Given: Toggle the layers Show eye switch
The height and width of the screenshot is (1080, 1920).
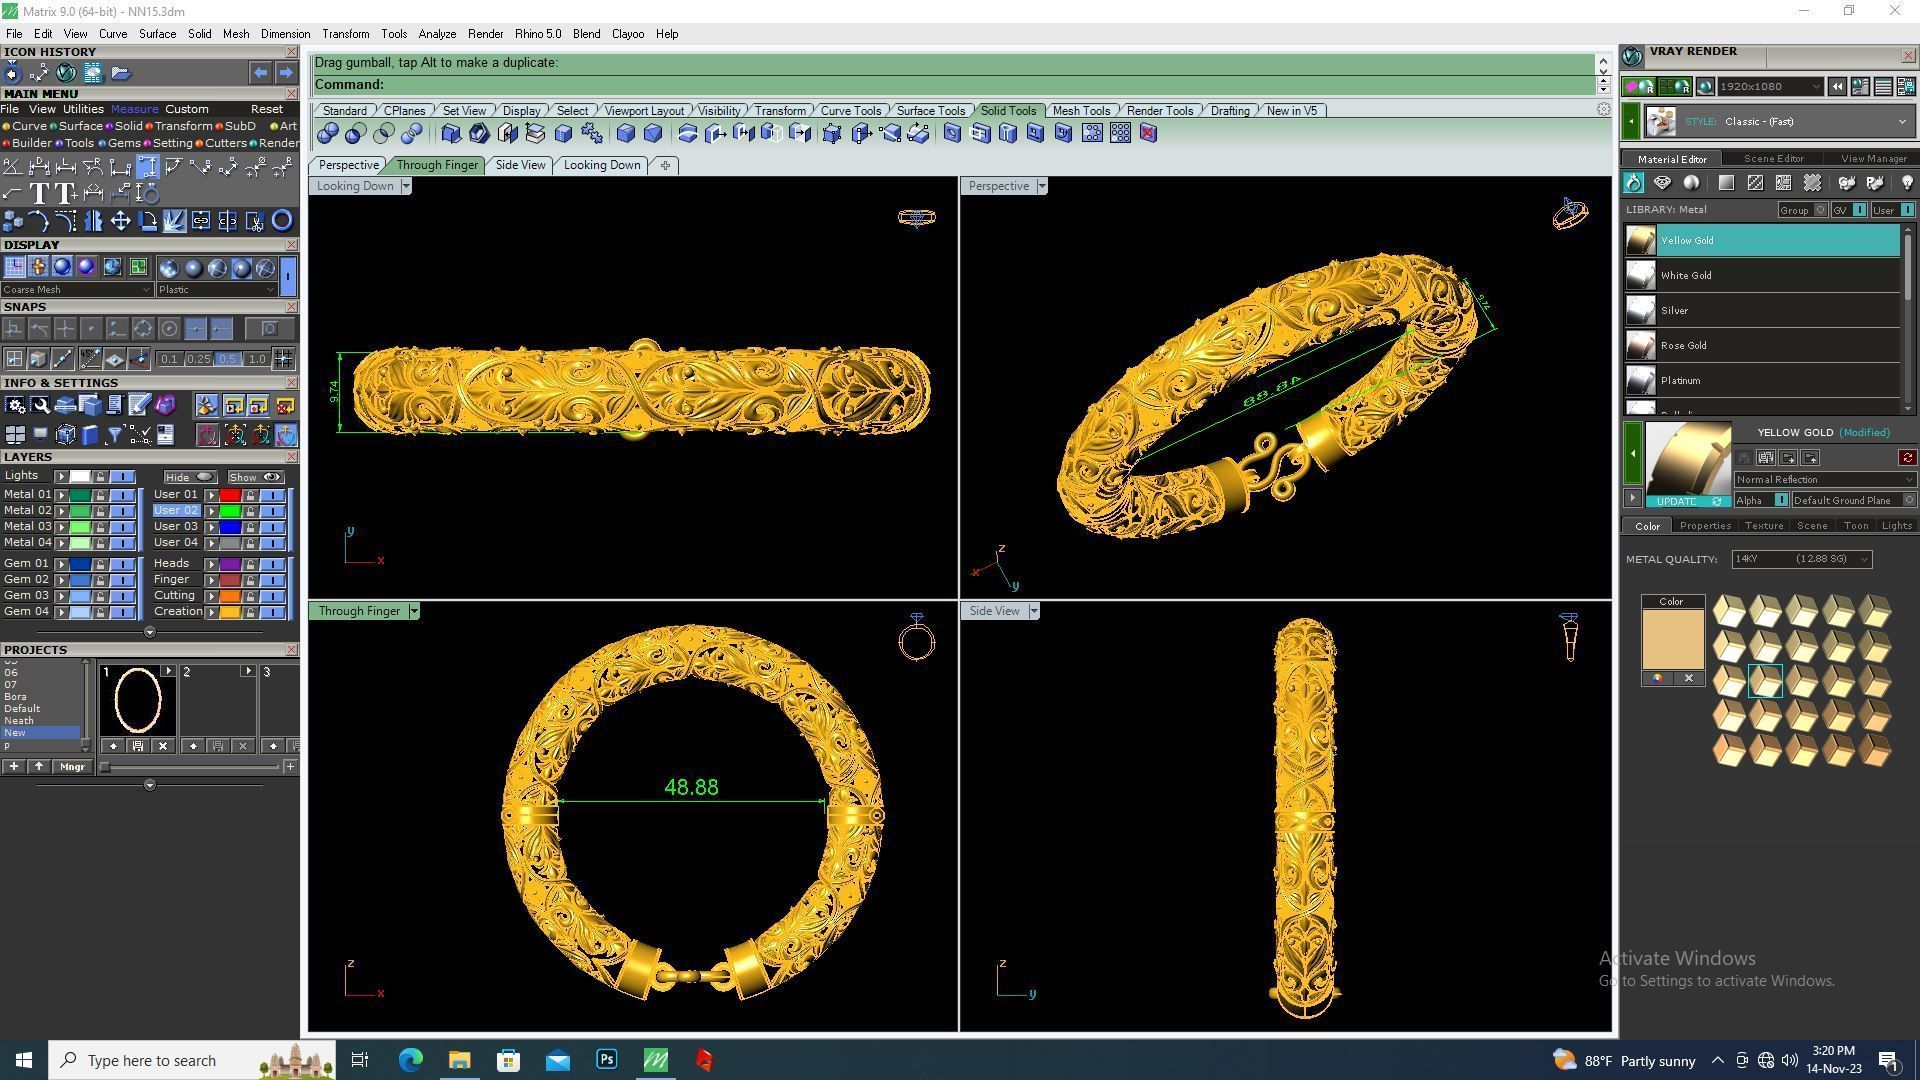Looking at the screenshot, I should [256, 477].
